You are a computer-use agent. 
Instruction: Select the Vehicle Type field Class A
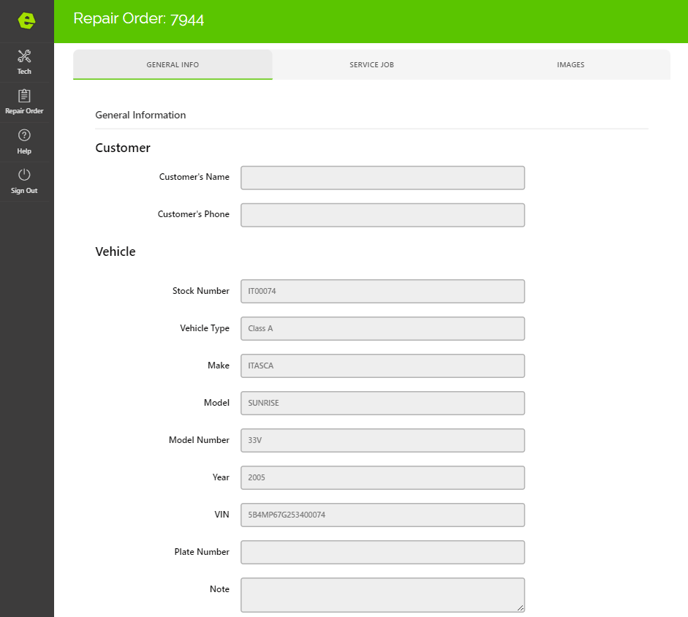(383, 329)
